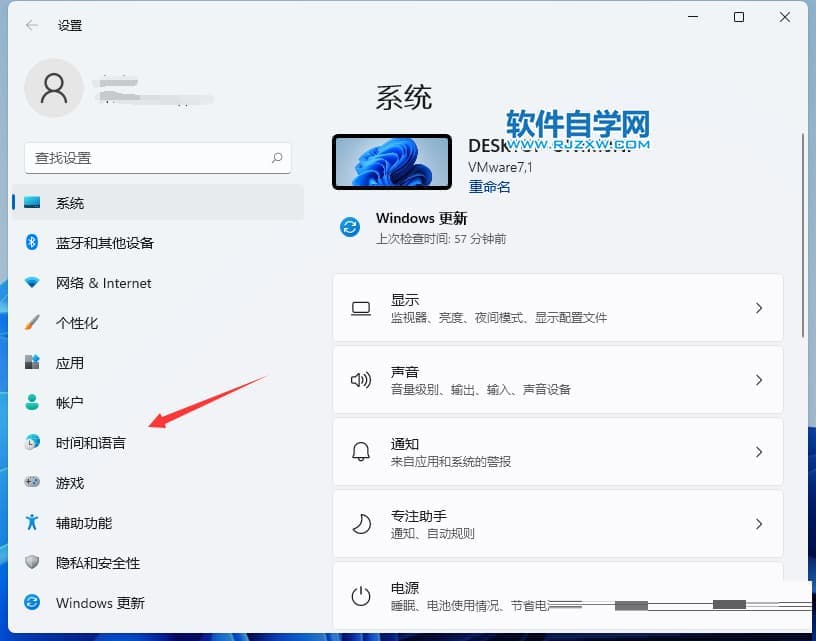The image size is (816, 641).
Task: Click the Personalization paintbrush icon
Action: pos(32,323)
